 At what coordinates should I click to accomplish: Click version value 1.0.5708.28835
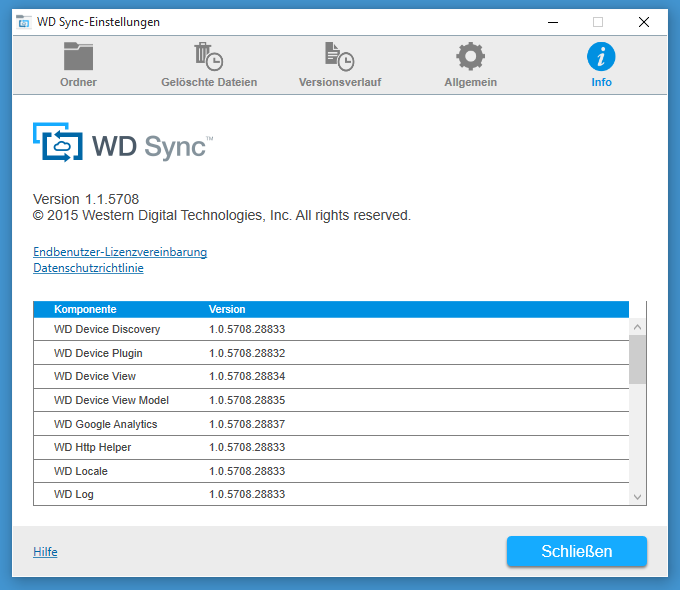pos(247,400)
